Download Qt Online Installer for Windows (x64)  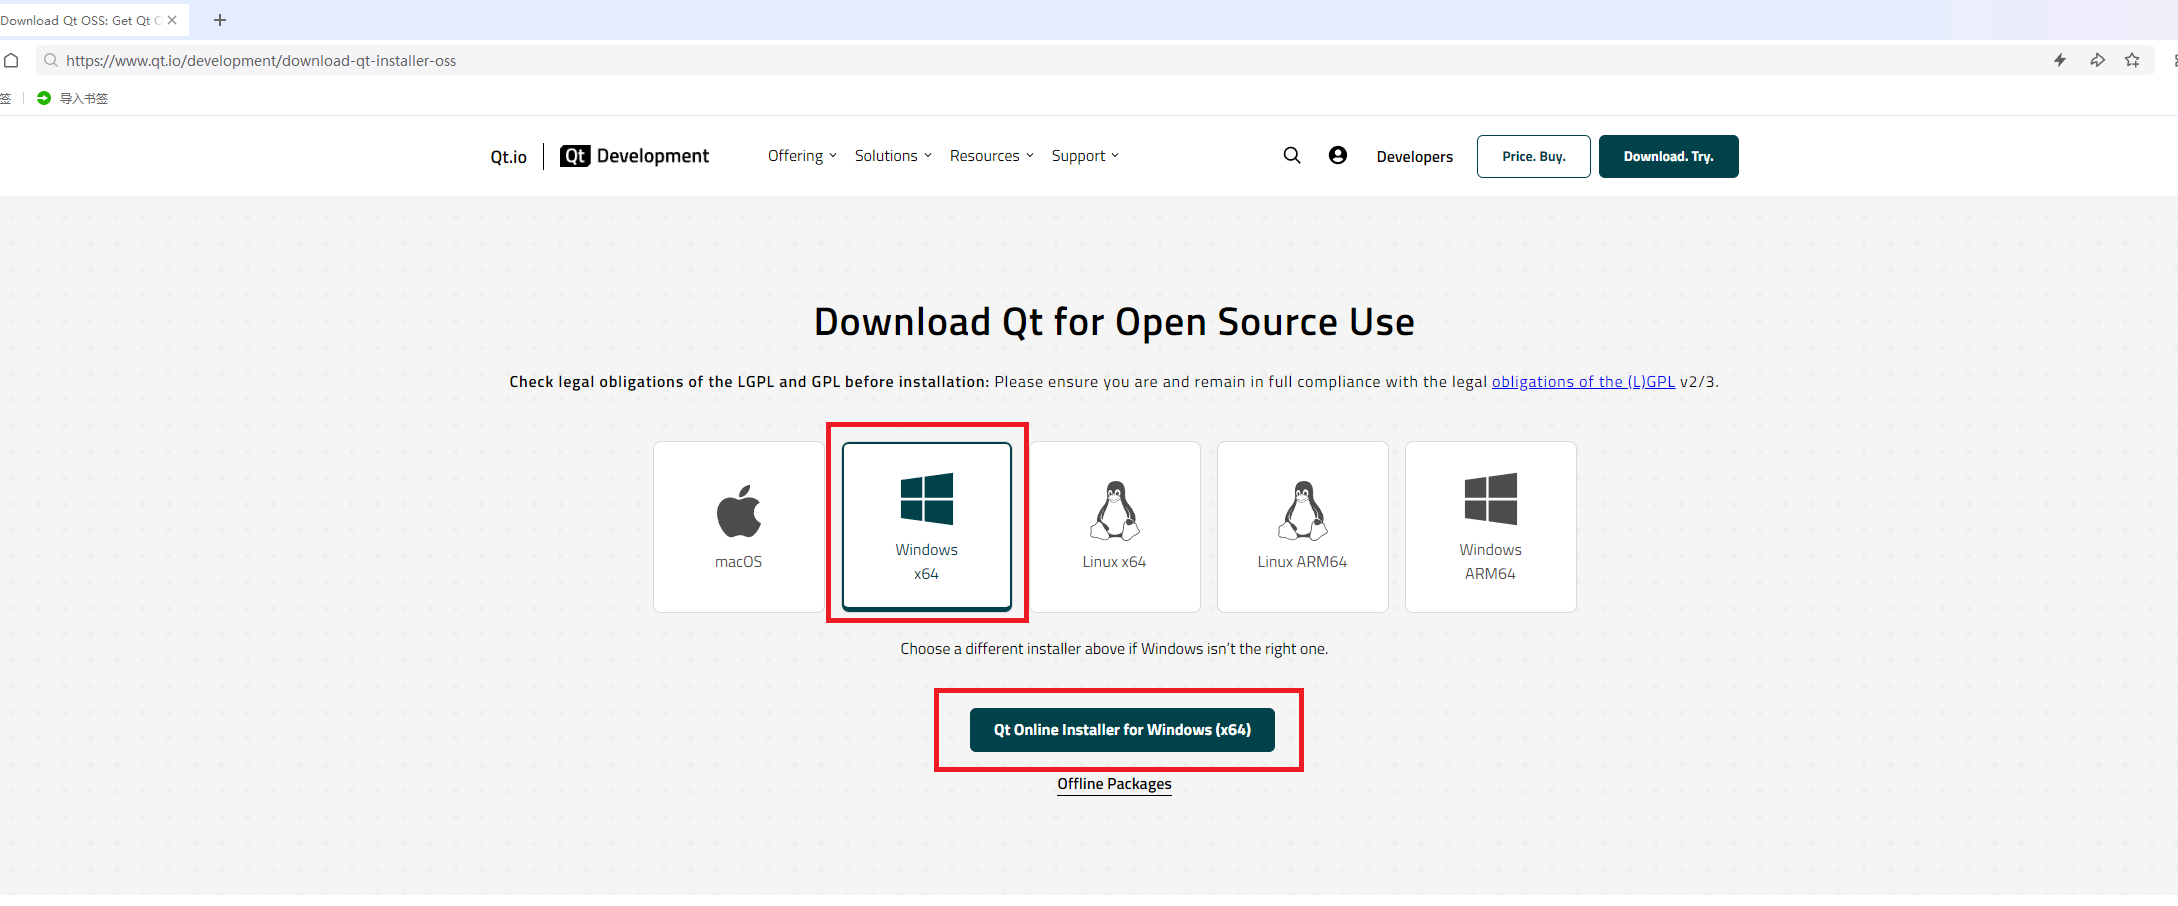pos(1122,730)
